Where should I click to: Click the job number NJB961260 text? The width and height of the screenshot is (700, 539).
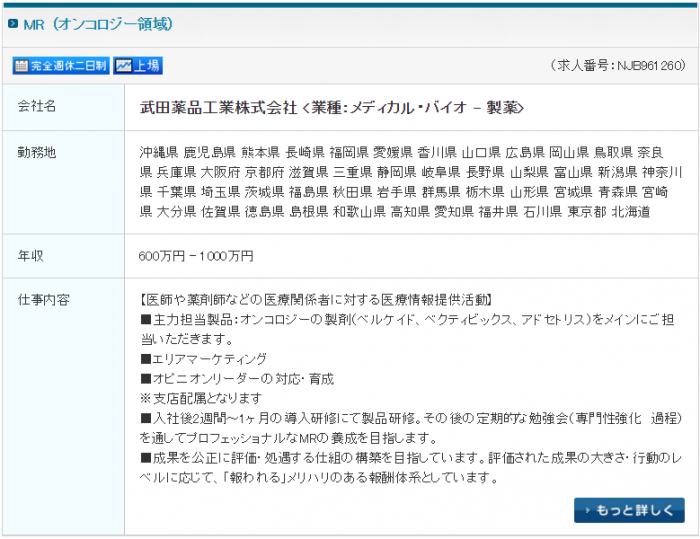point(617,66)
